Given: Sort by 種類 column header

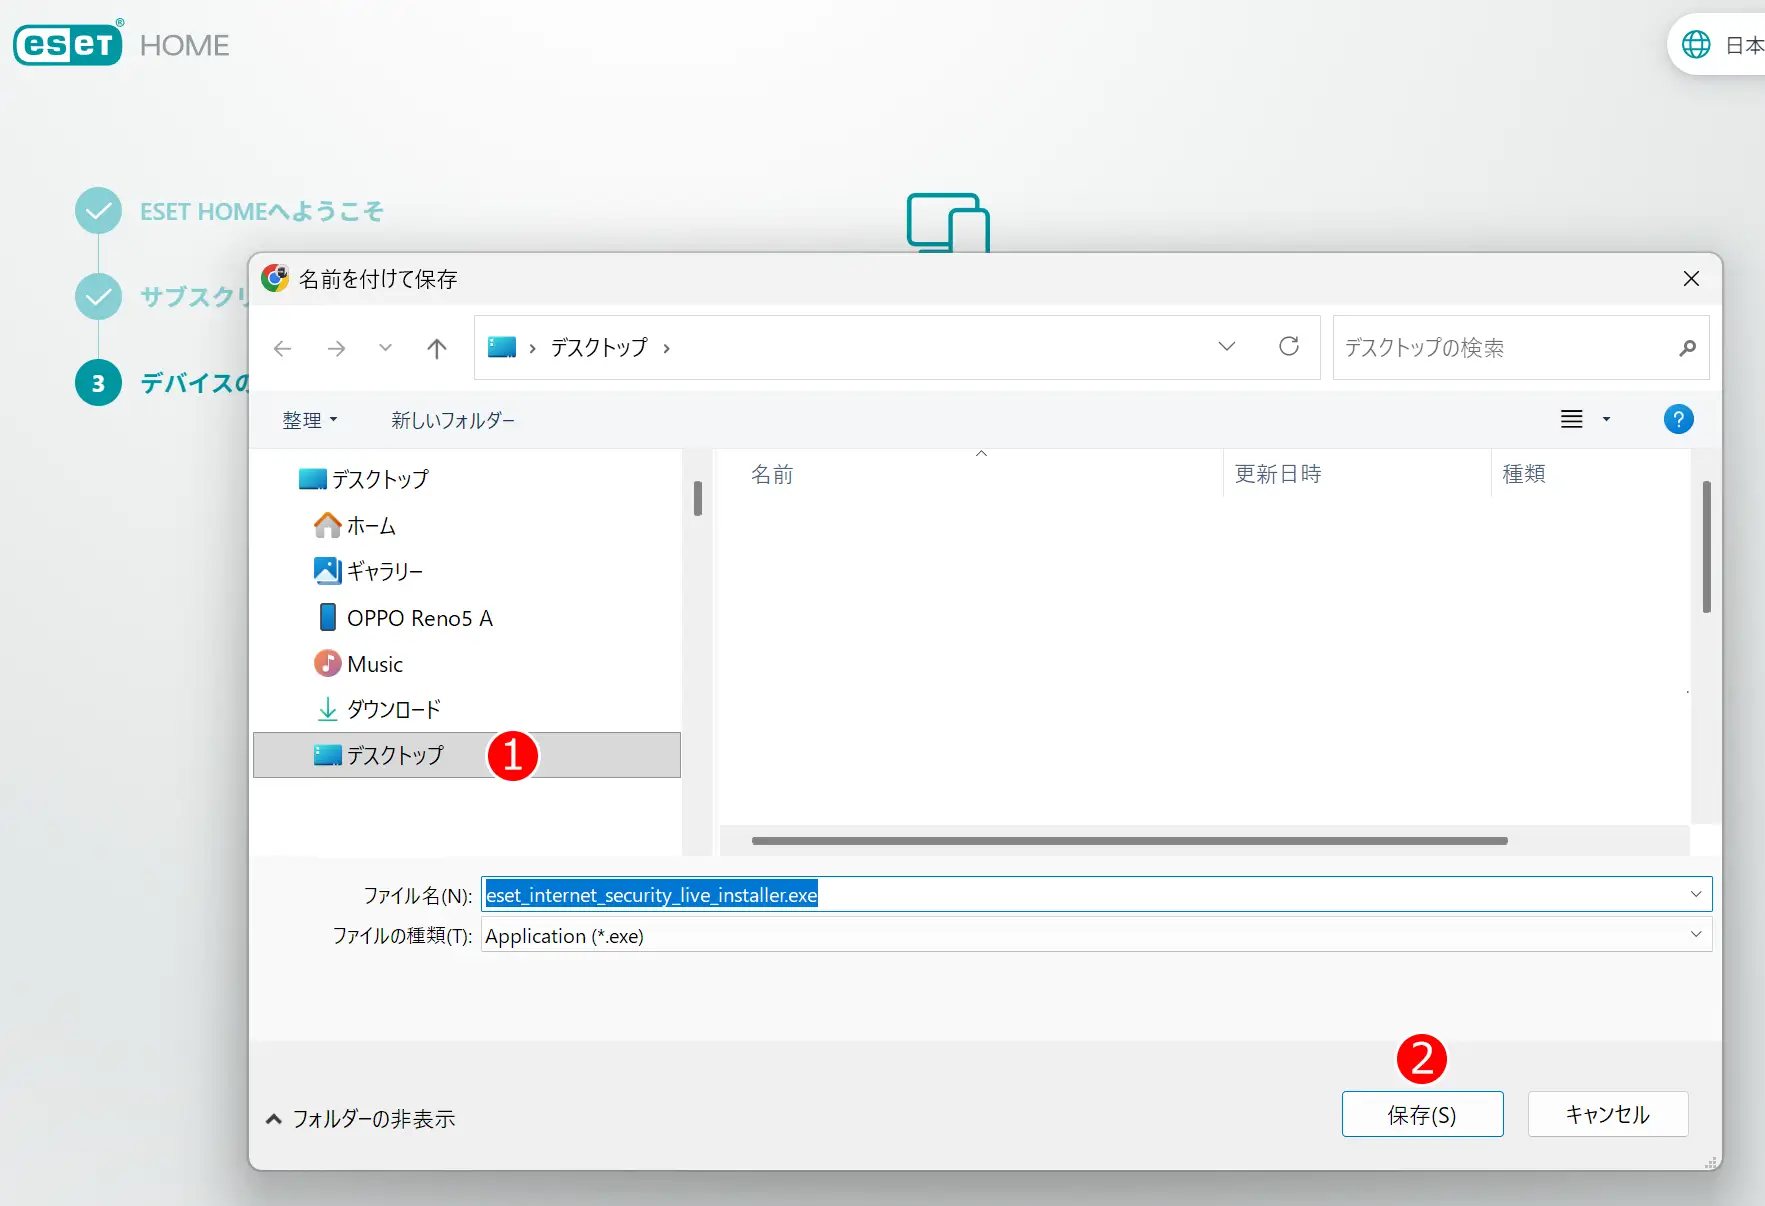Looking at the screenshot, I should pos(1524,474).
